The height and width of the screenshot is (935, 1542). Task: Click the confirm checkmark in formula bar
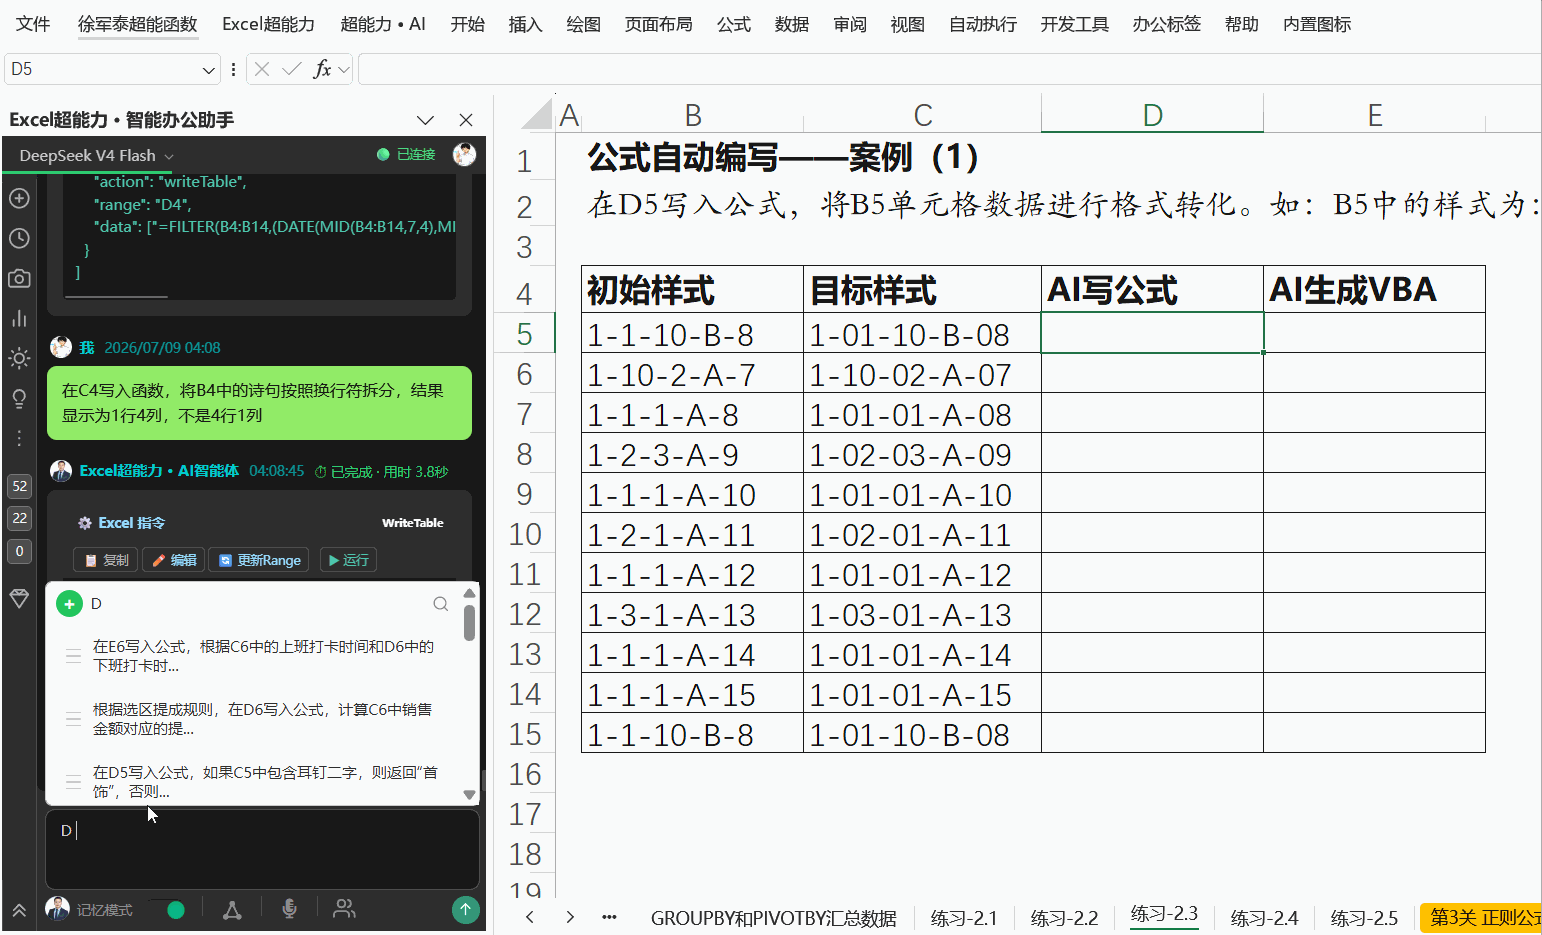[292, 69]
